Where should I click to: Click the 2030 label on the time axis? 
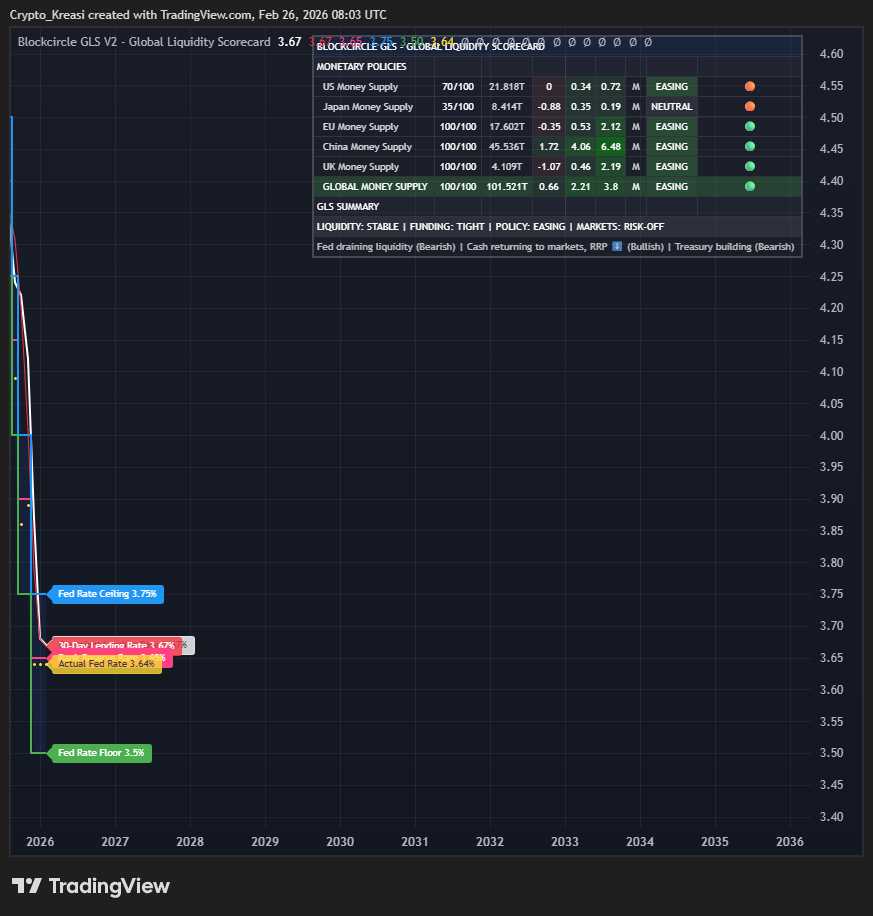click(340, 842)
